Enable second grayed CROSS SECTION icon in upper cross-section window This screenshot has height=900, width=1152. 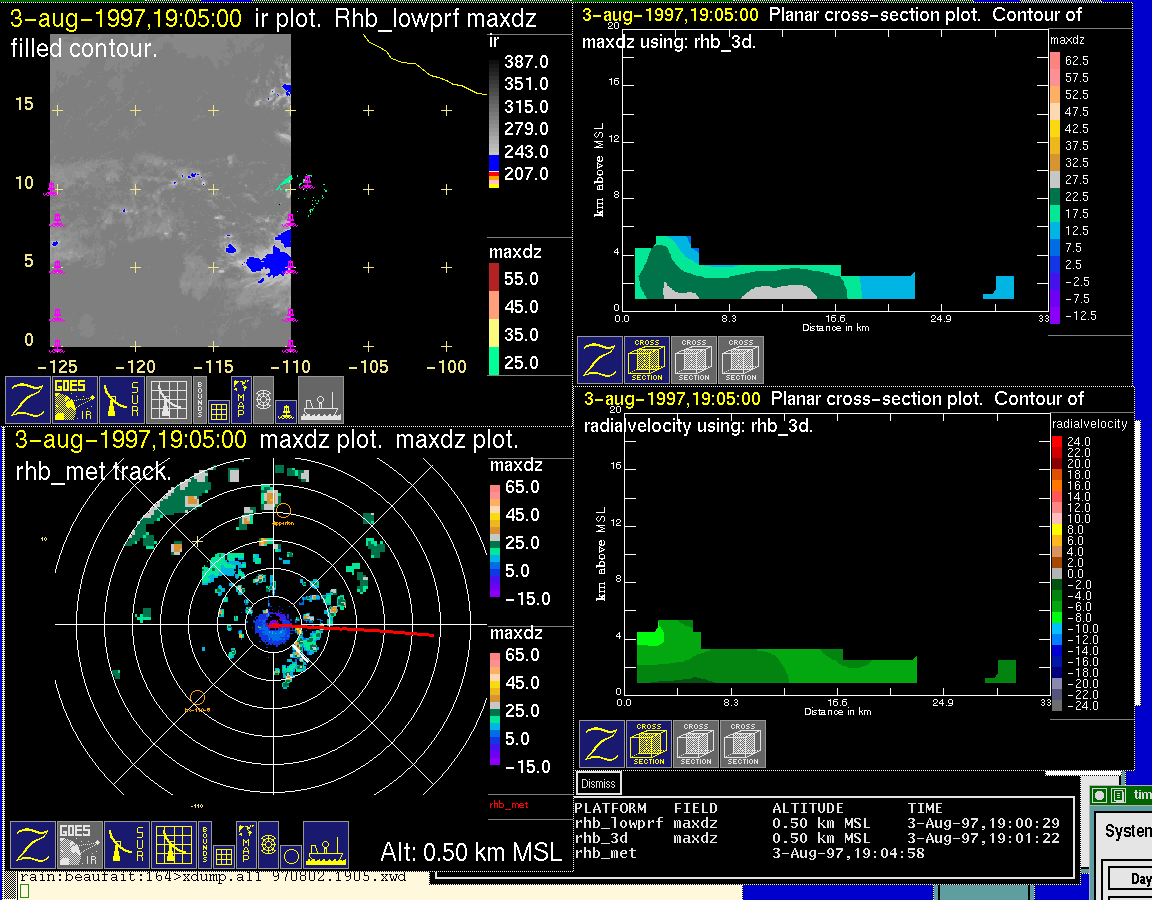click(x=741, y=360)
